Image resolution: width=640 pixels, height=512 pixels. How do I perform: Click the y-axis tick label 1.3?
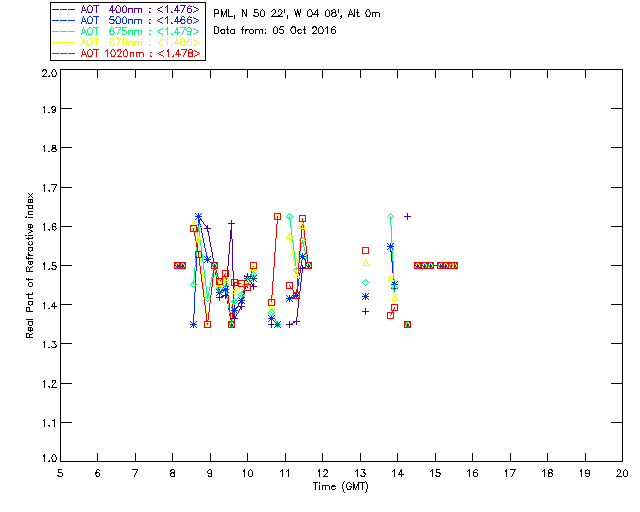pos(49,344)
